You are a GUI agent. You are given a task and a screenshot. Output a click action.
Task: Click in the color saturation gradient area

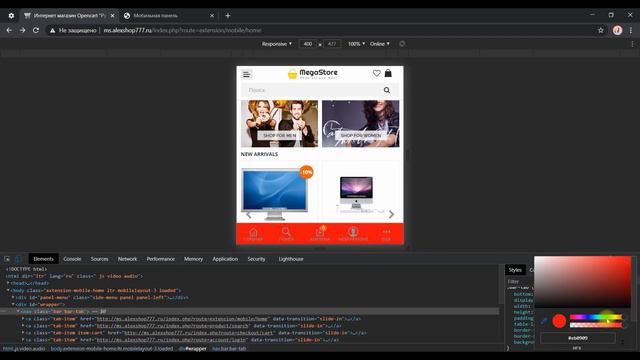tap(583, 282)
